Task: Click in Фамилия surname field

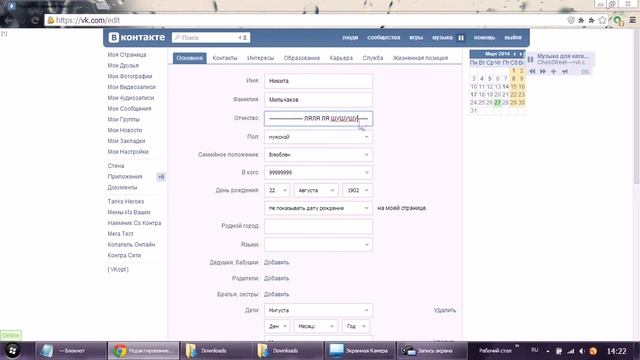Action: tap(318, 100)
